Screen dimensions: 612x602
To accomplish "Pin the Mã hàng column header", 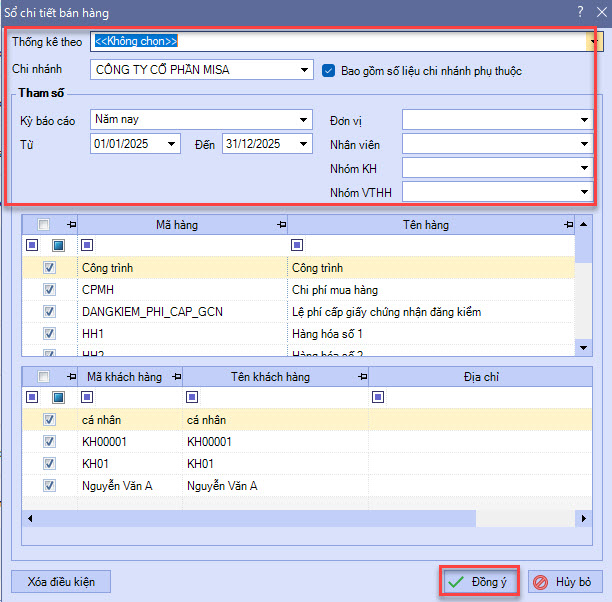I will click(281, 225).
